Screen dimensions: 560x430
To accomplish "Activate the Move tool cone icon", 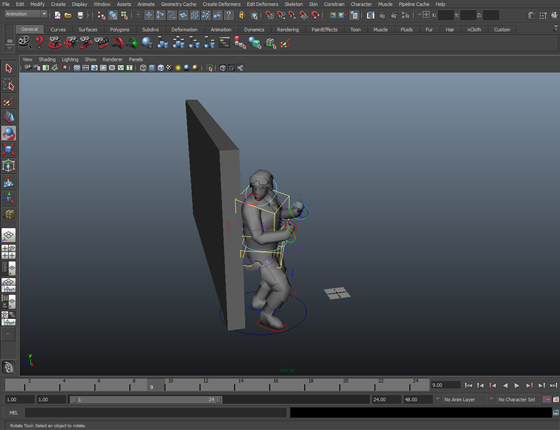I will pyautogui.click(x=9, y=117).
